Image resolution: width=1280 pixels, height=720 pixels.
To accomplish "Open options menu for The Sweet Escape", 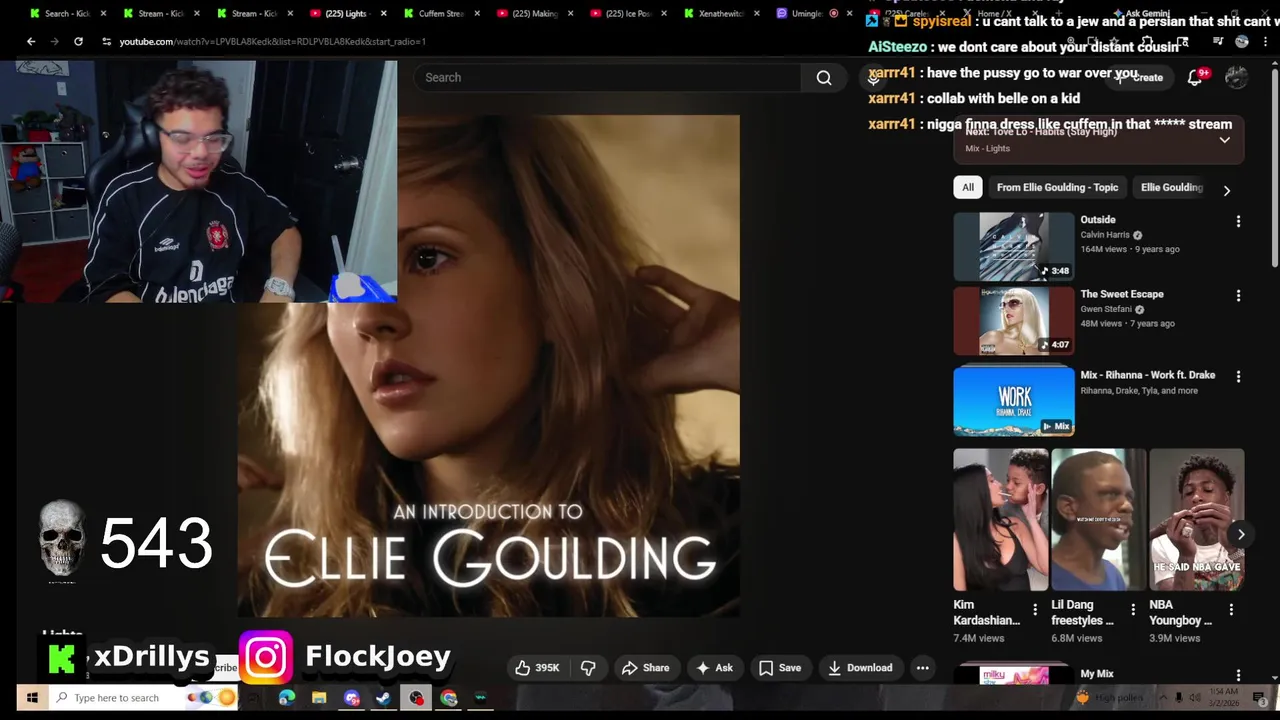I will 1238,296.
